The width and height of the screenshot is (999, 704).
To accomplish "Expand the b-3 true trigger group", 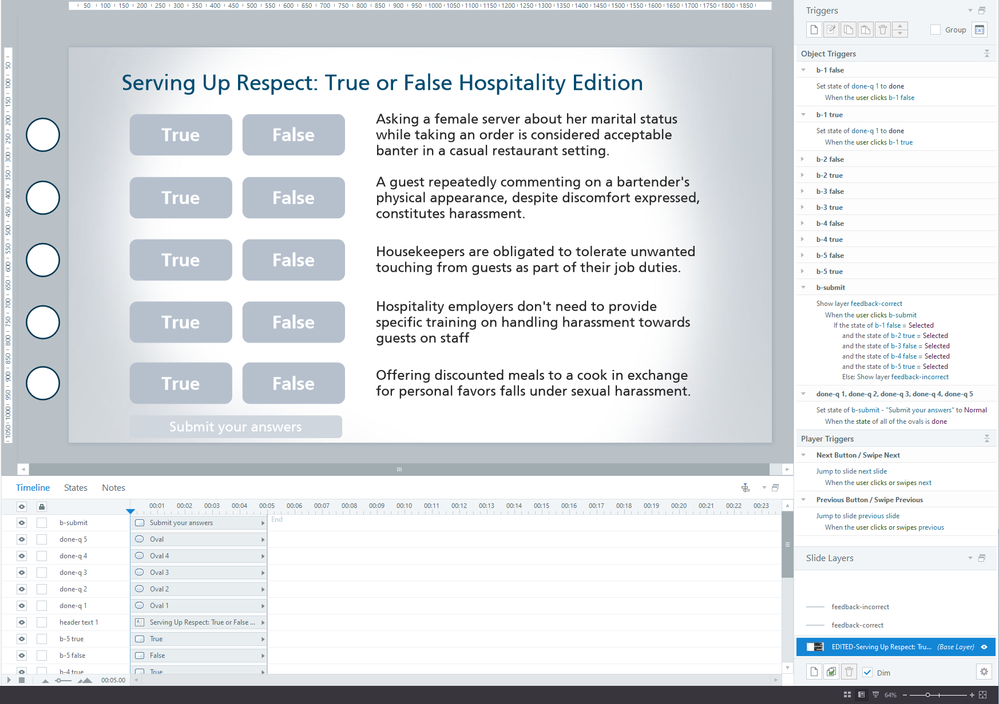I will point(803,207).
